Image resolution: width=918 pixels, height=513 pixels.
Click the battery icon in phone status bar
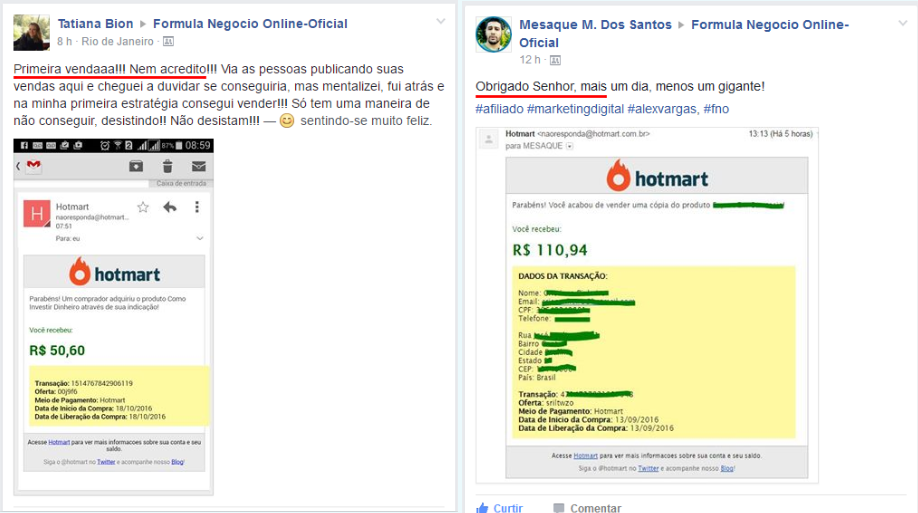coord(179,145)
